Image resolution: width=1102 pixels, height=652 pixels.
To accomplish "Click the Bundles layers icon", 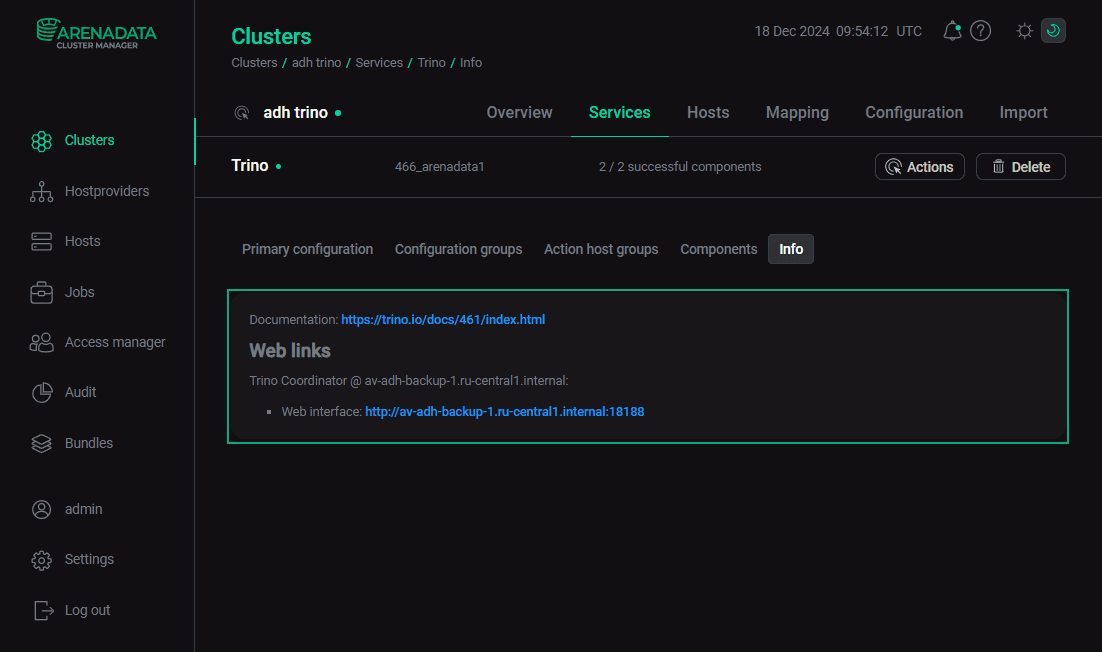I will pyautogui.click(x=41, y=443).
